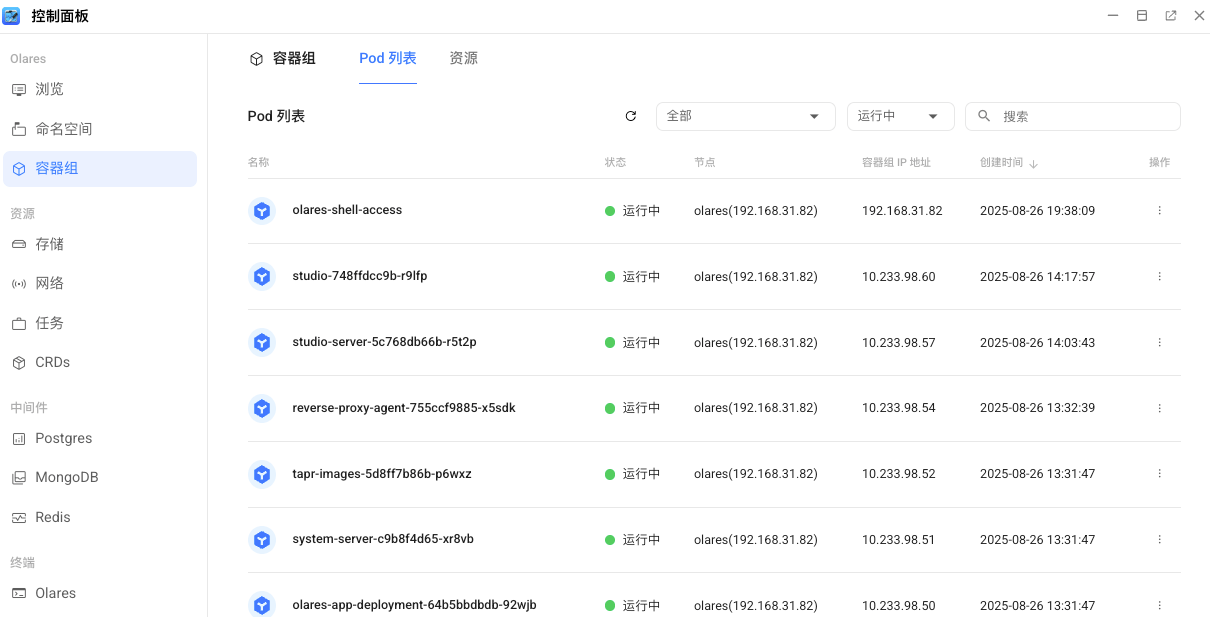Open the actions menu for studio-server-5c768db66b-r5t2p
The height and width of the screenshot is (617, 1210).
[x=1159, y=343]
